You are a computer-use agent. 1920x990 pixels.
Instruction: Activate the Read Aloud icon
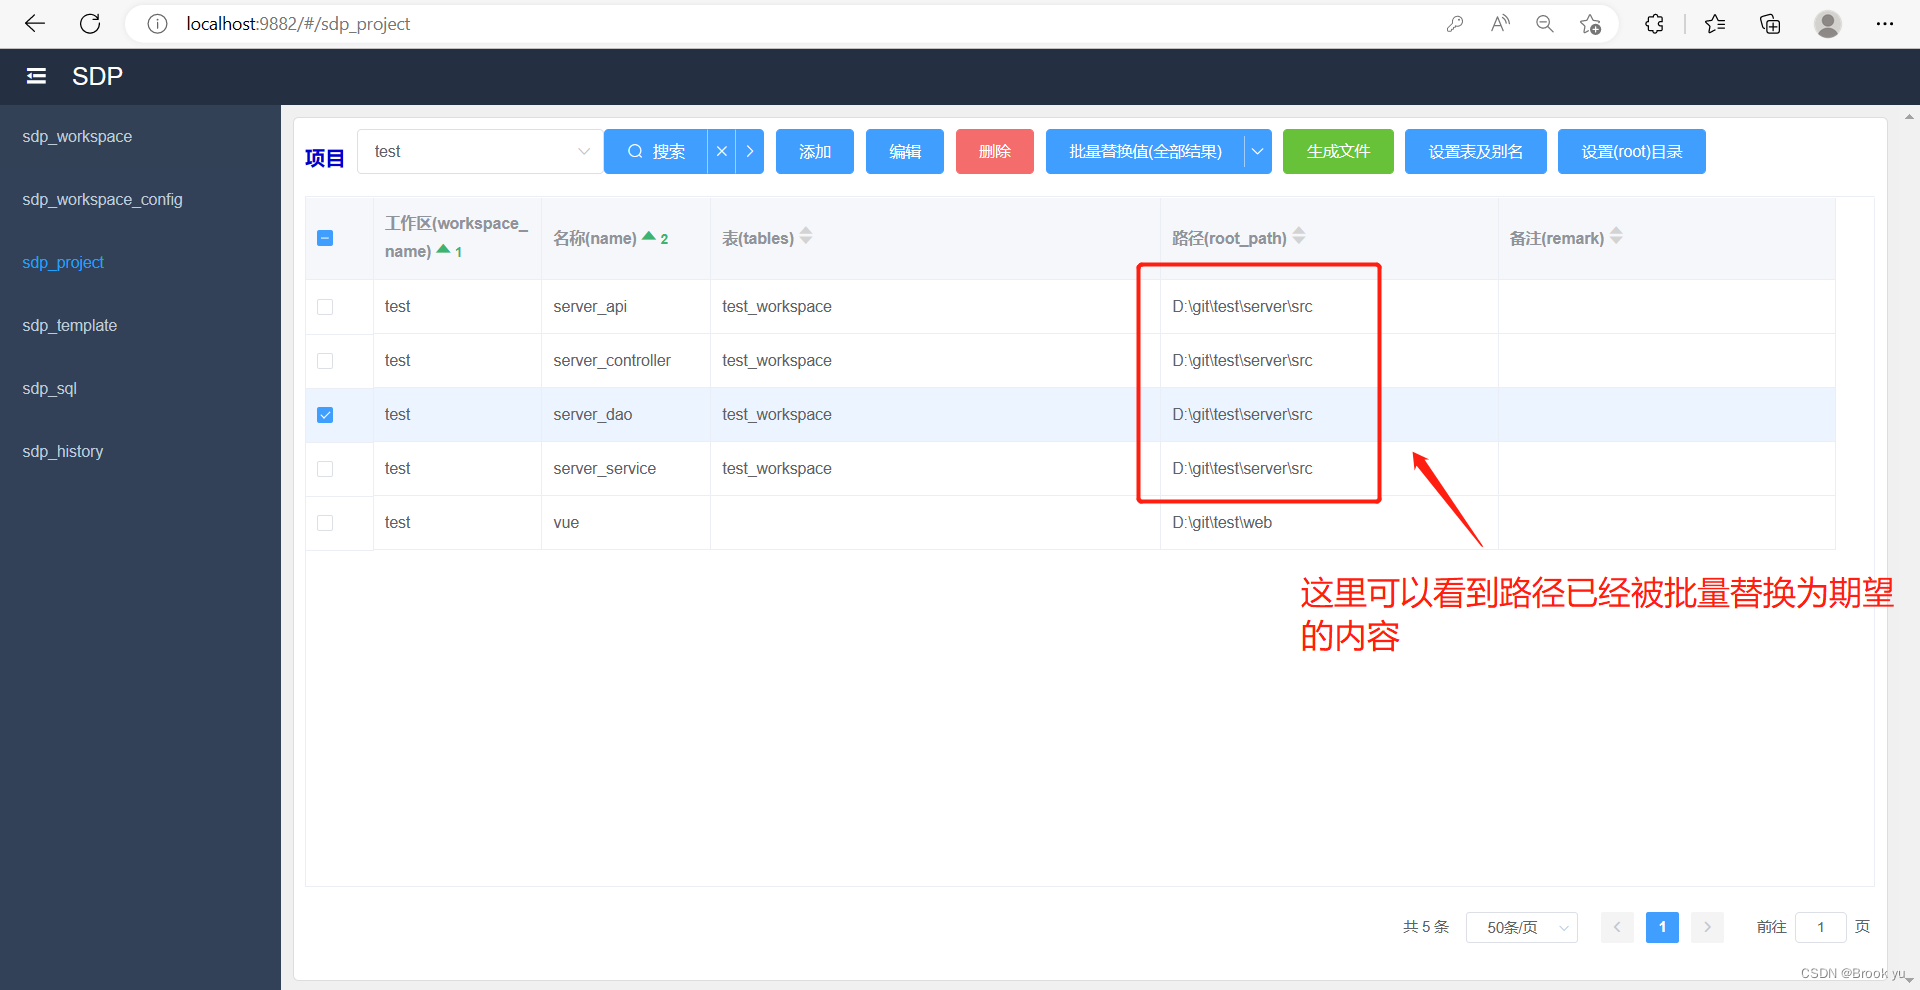tap(1500, 24)
